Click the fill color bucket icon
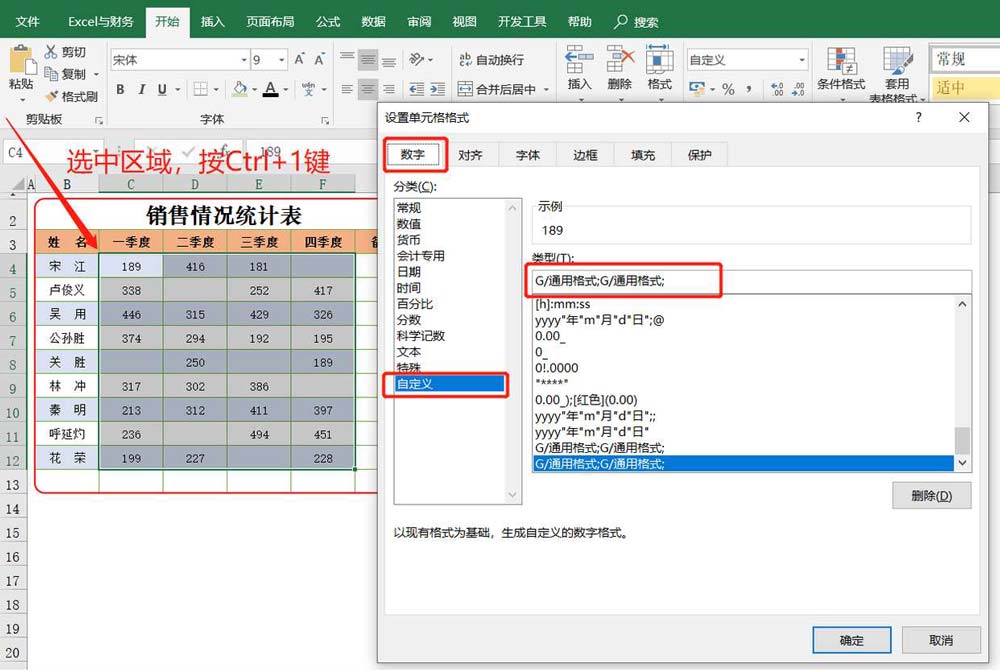This screenshot has width=1000, height=670. (x=240, y=89)
